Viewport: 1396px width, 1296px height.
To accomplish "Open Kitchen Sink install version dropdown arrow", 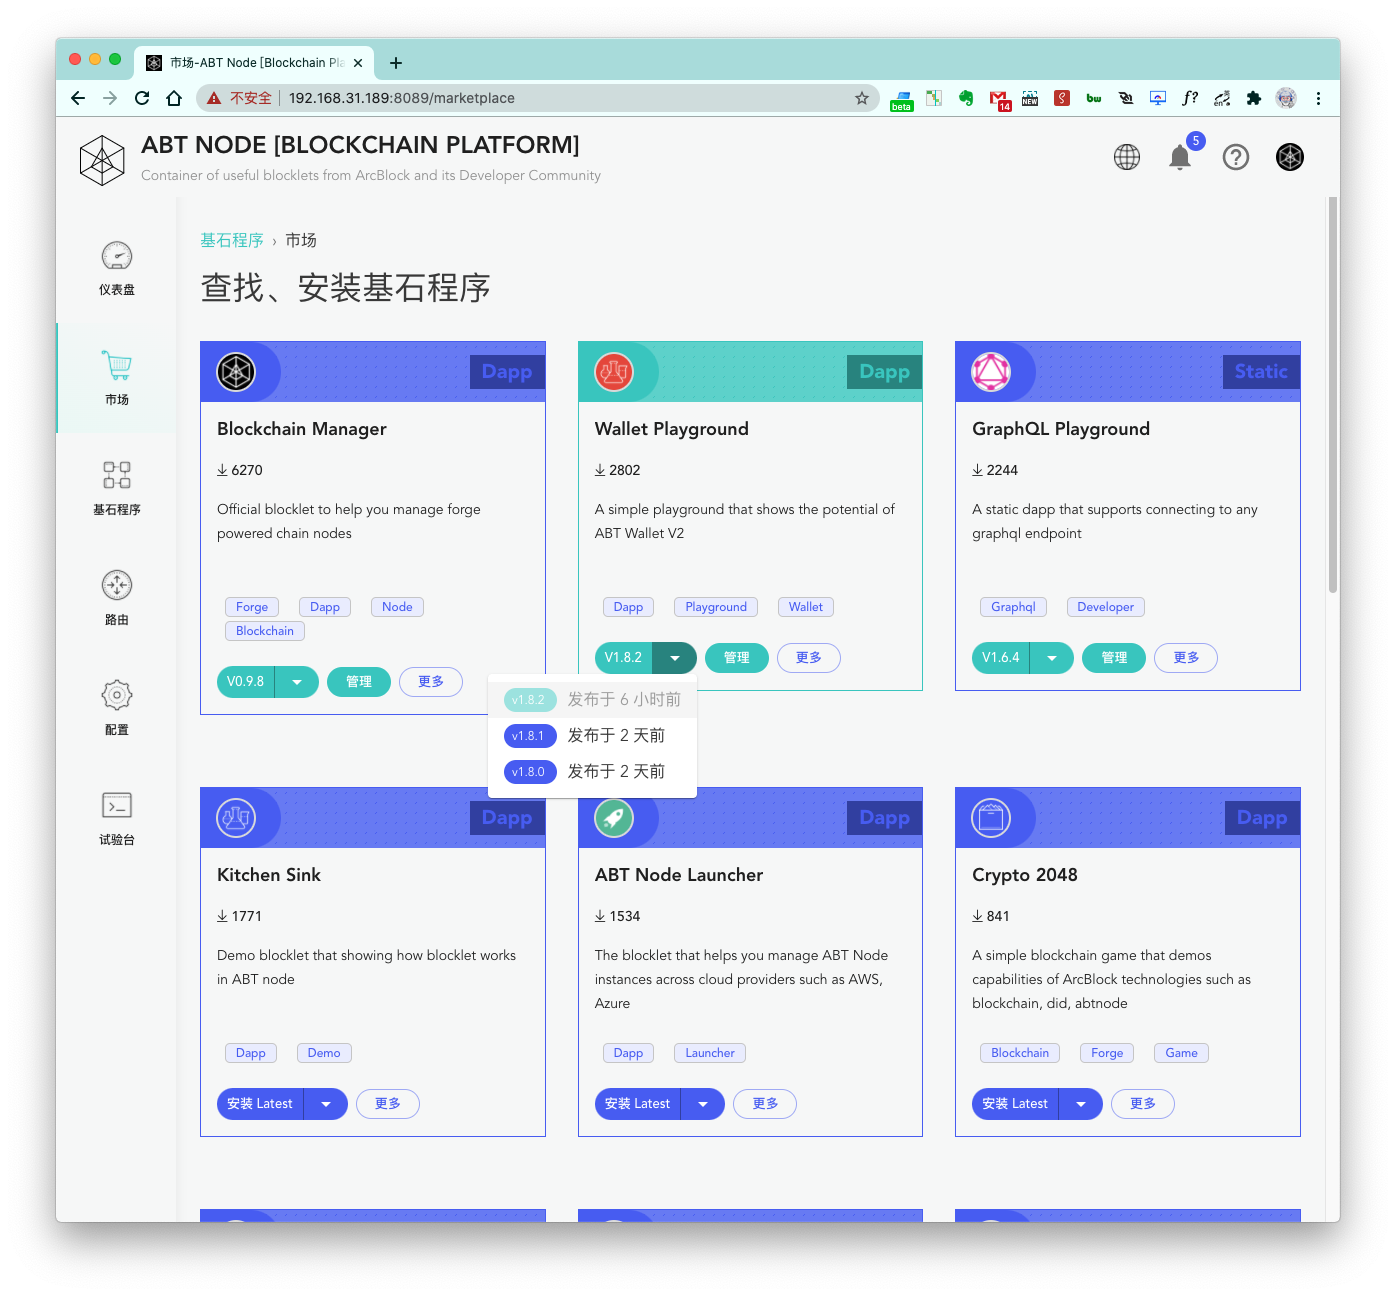I will [326, 1104].
